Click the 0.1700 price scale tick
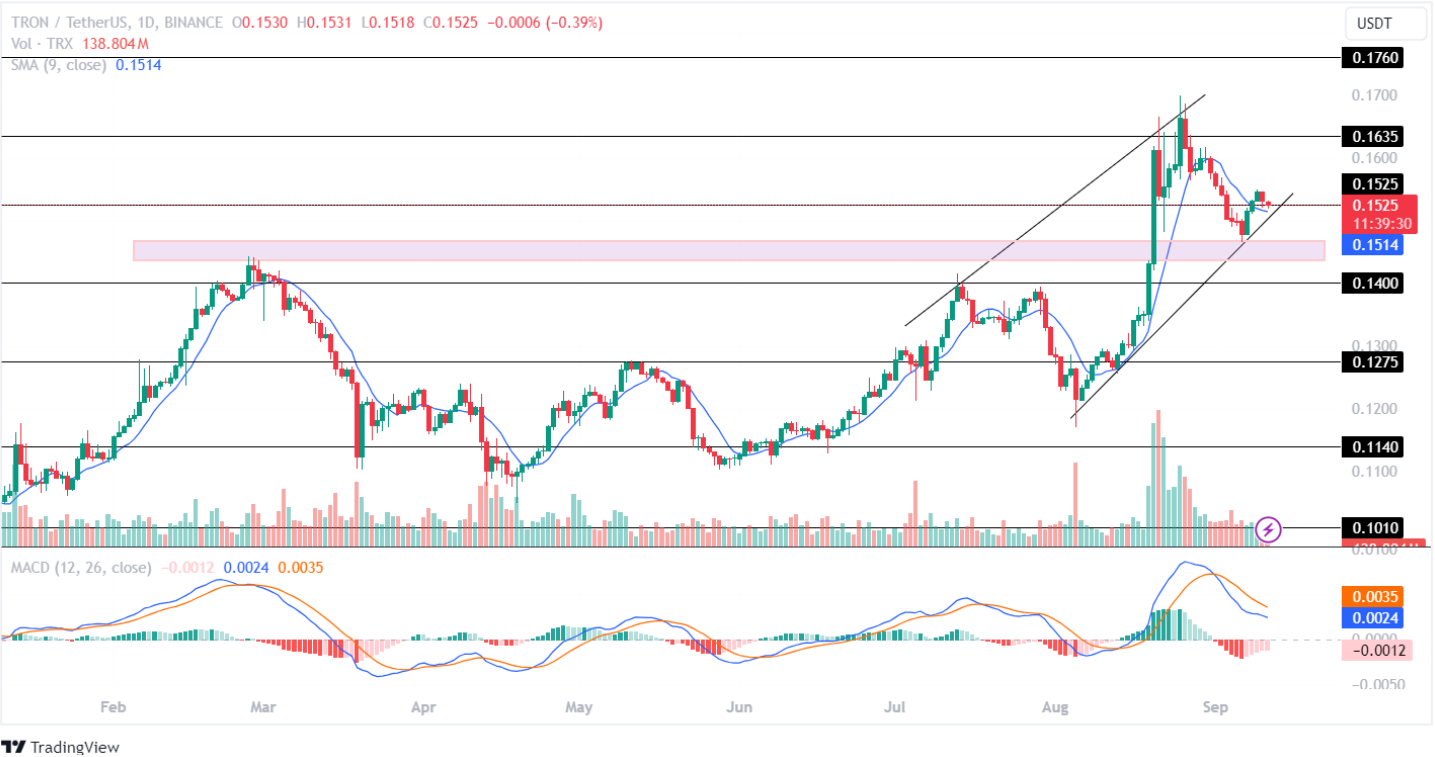The height and width of the screenshot is (757, 1435). click(x=1376, y=96)
